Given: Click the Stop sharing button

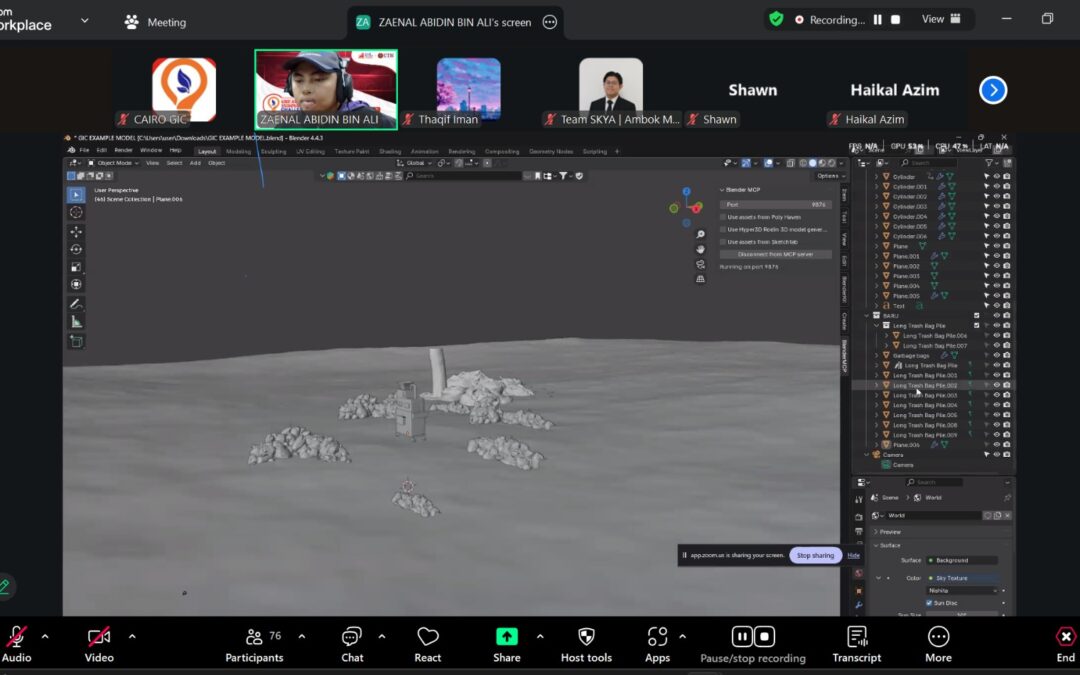Looking at the screenshot, I should 815,555.
